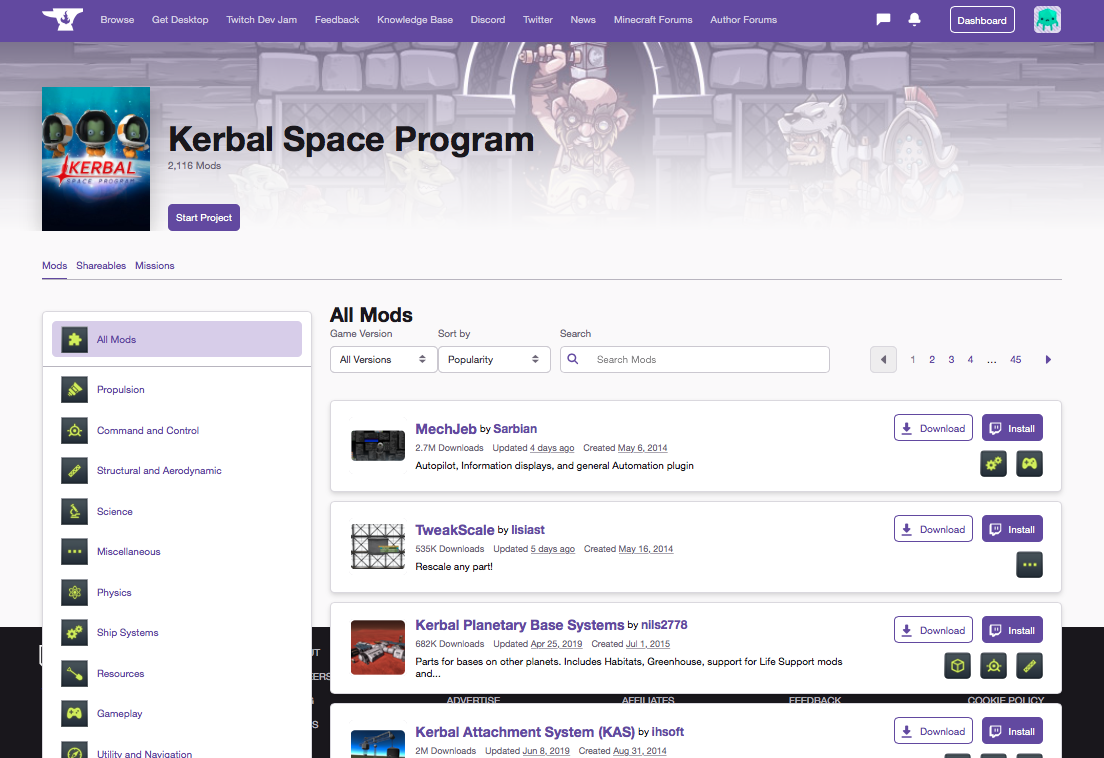This screenshot has height=758, width=1104.
Task: Open Twitch Dev Jam nav link
Action: tap(262, 20)
